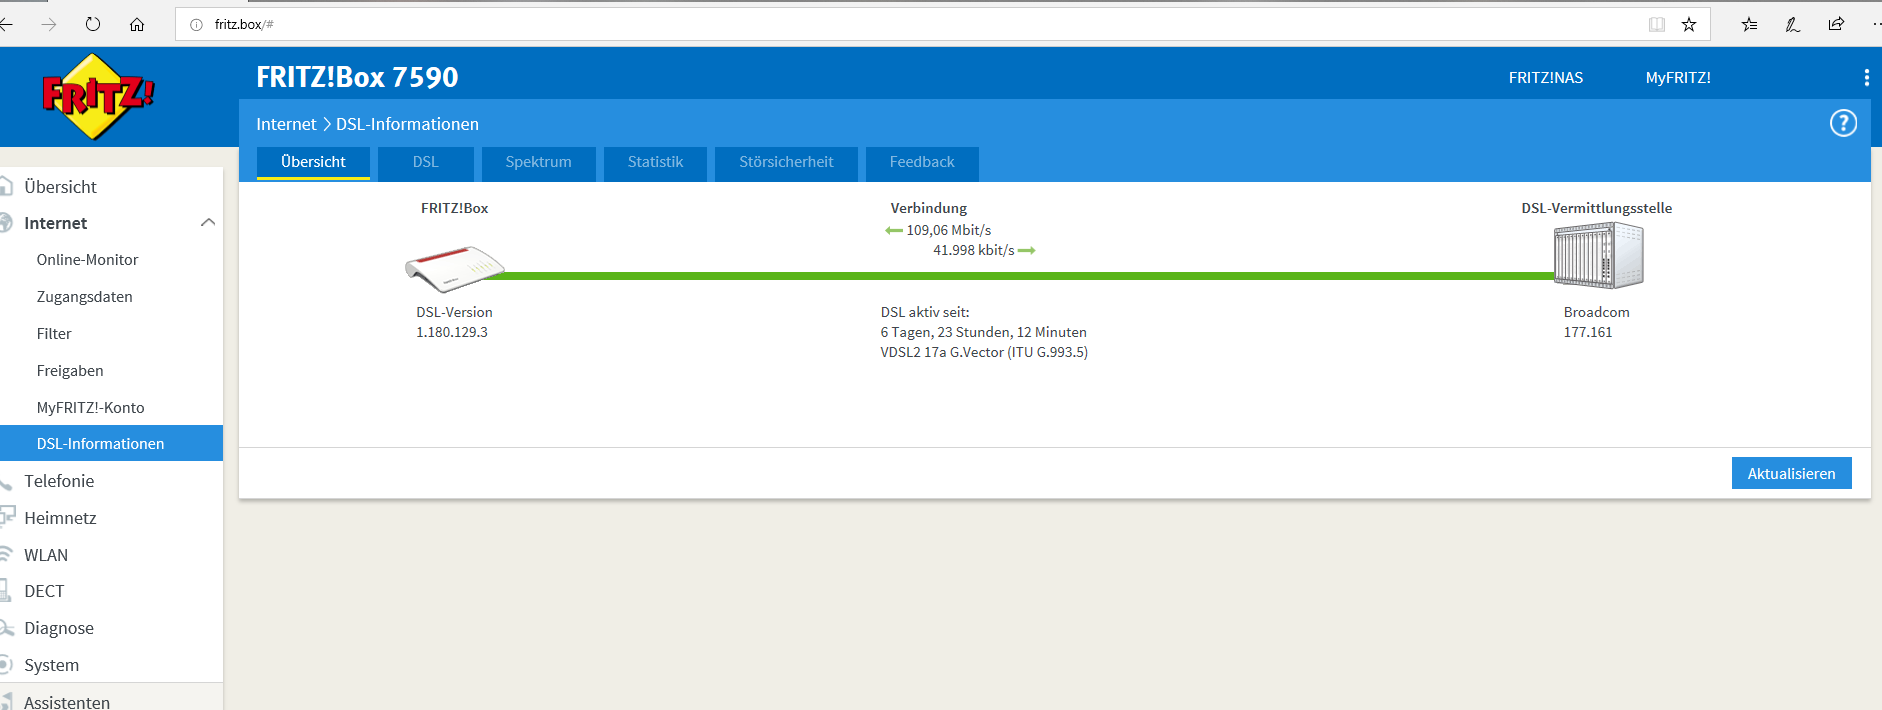Click the FRITZ!Box router image

click(455, 268)
